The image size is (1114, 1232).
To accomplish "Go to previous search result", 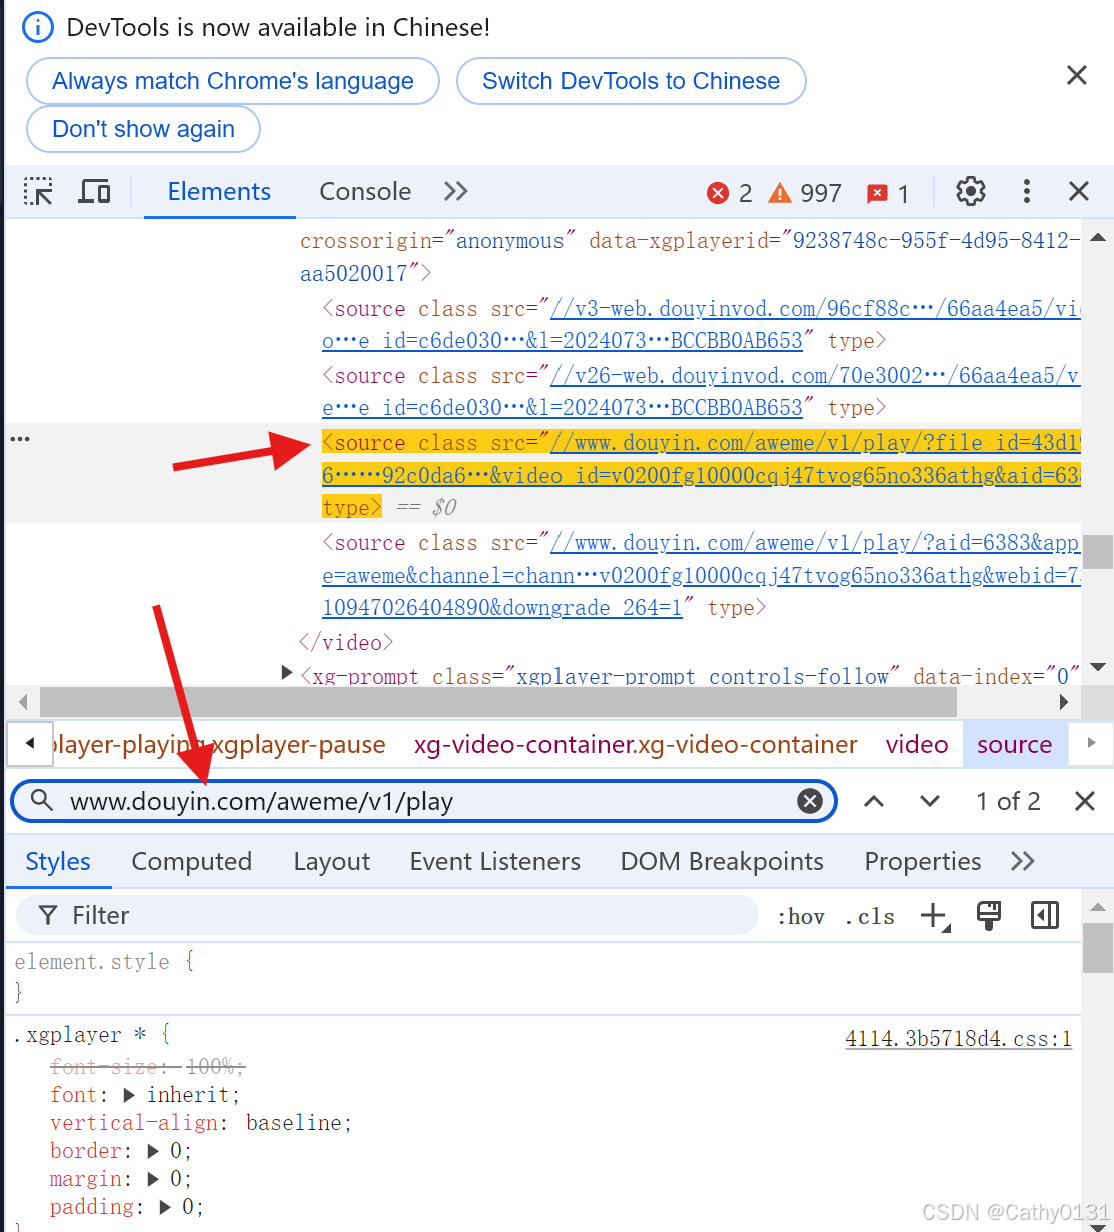I will point(874,801).
